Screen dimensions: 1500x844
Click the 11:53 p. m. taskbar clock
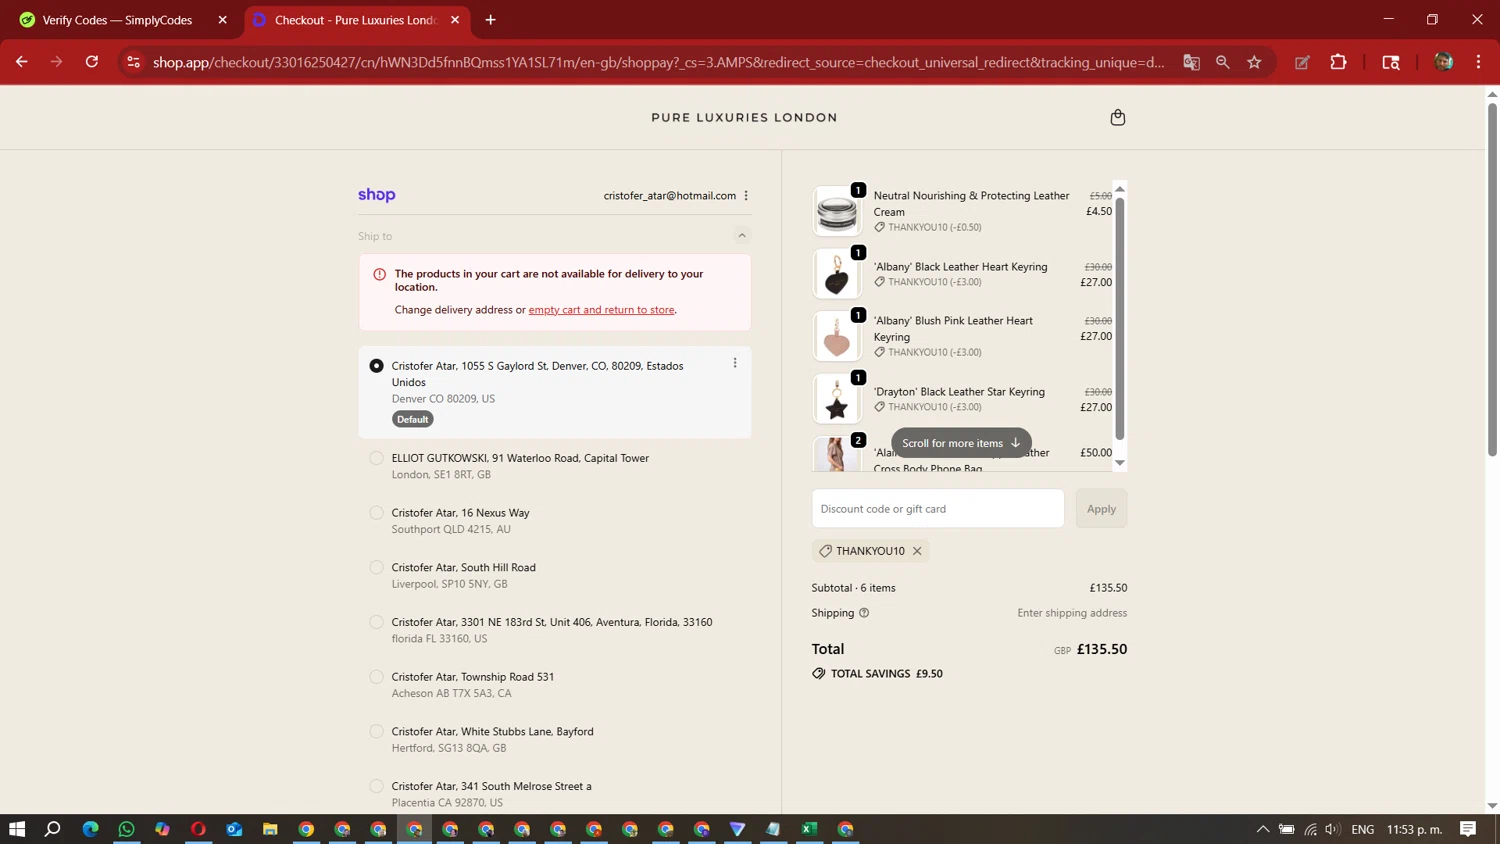(x=1414, y=829)
